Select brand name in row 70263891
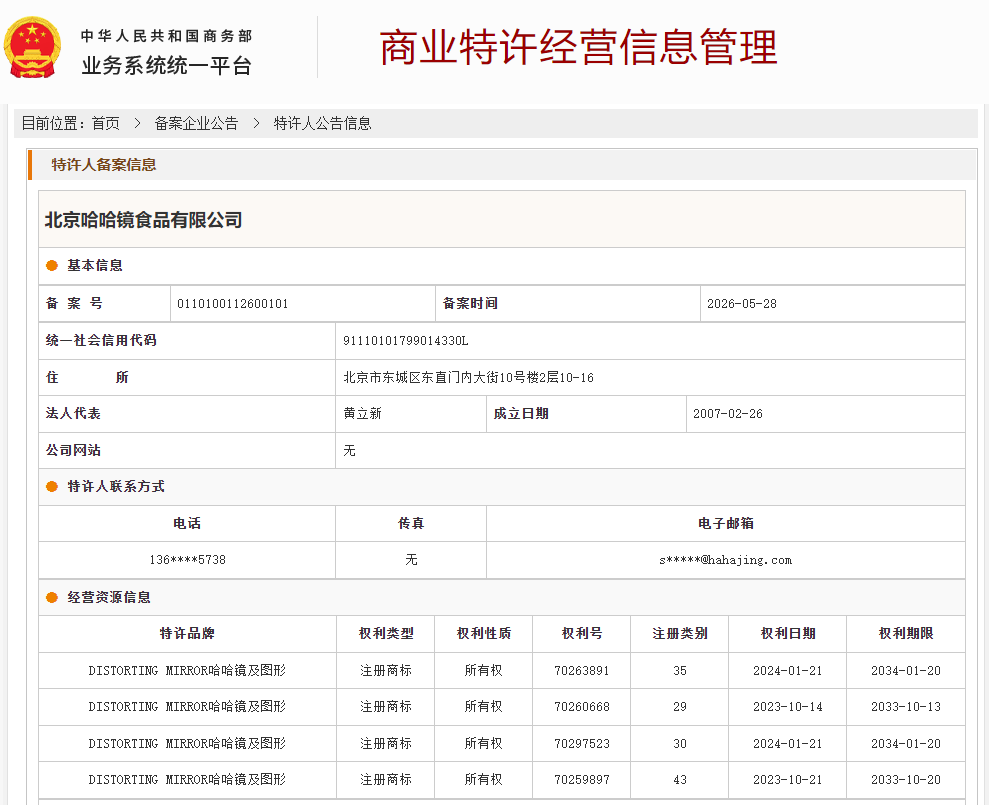The width and height of the screenshot is (989, 805). coord(187,671)
